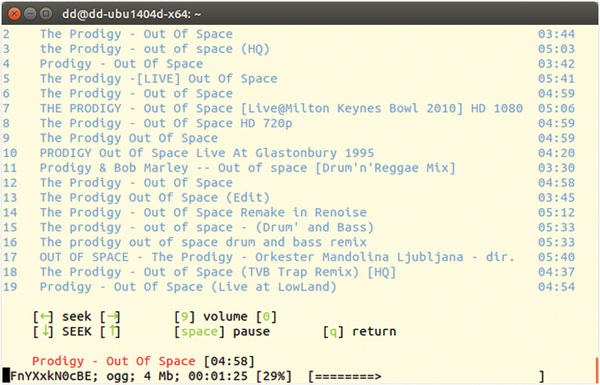Click the 'volume' label

pos(225,317)
